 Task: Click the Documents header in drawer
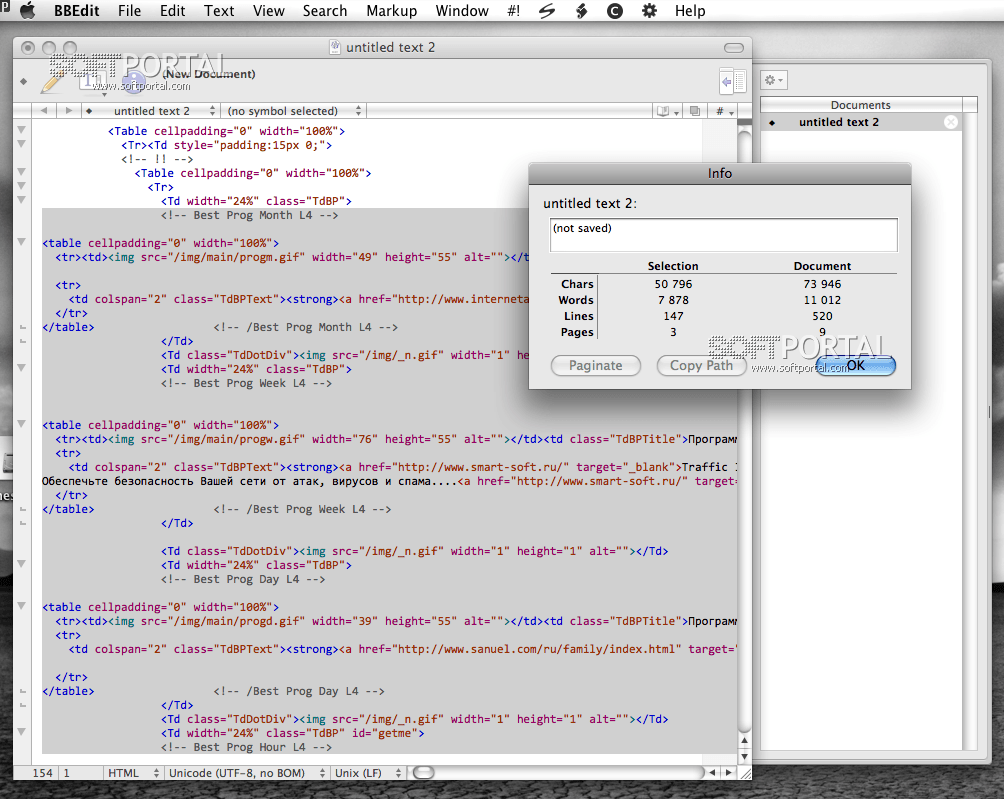coord(861,104)
